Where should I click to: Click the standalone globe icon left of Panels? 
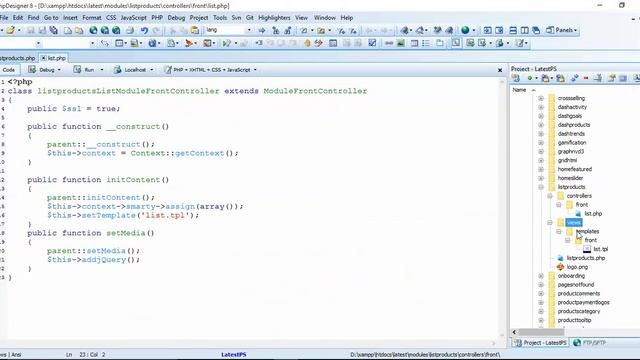(x=465, y=30)
